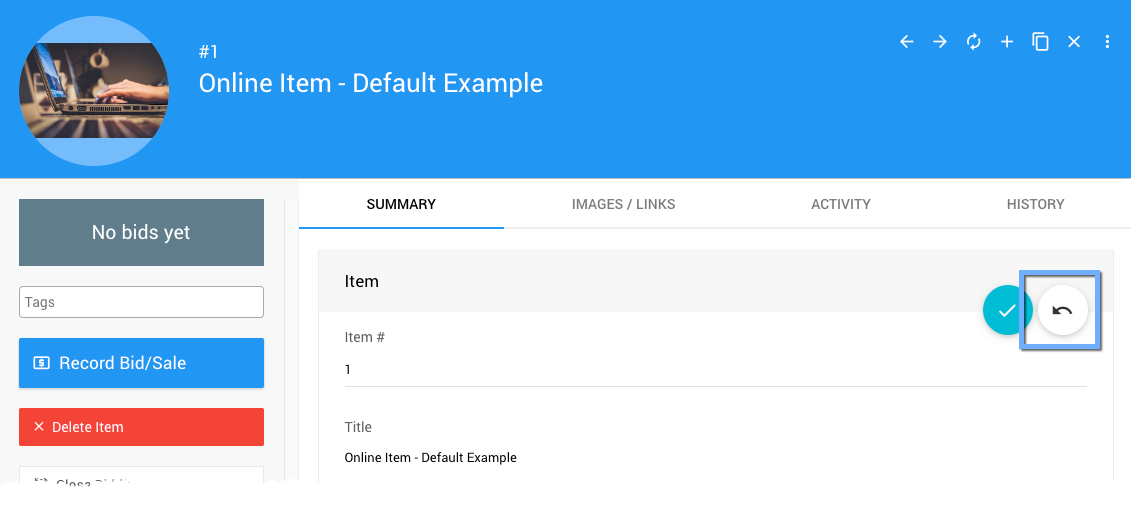Go to the previous item with the left arrow
The height and width of the screenshot is (514, 1131).
click(907, 42)
